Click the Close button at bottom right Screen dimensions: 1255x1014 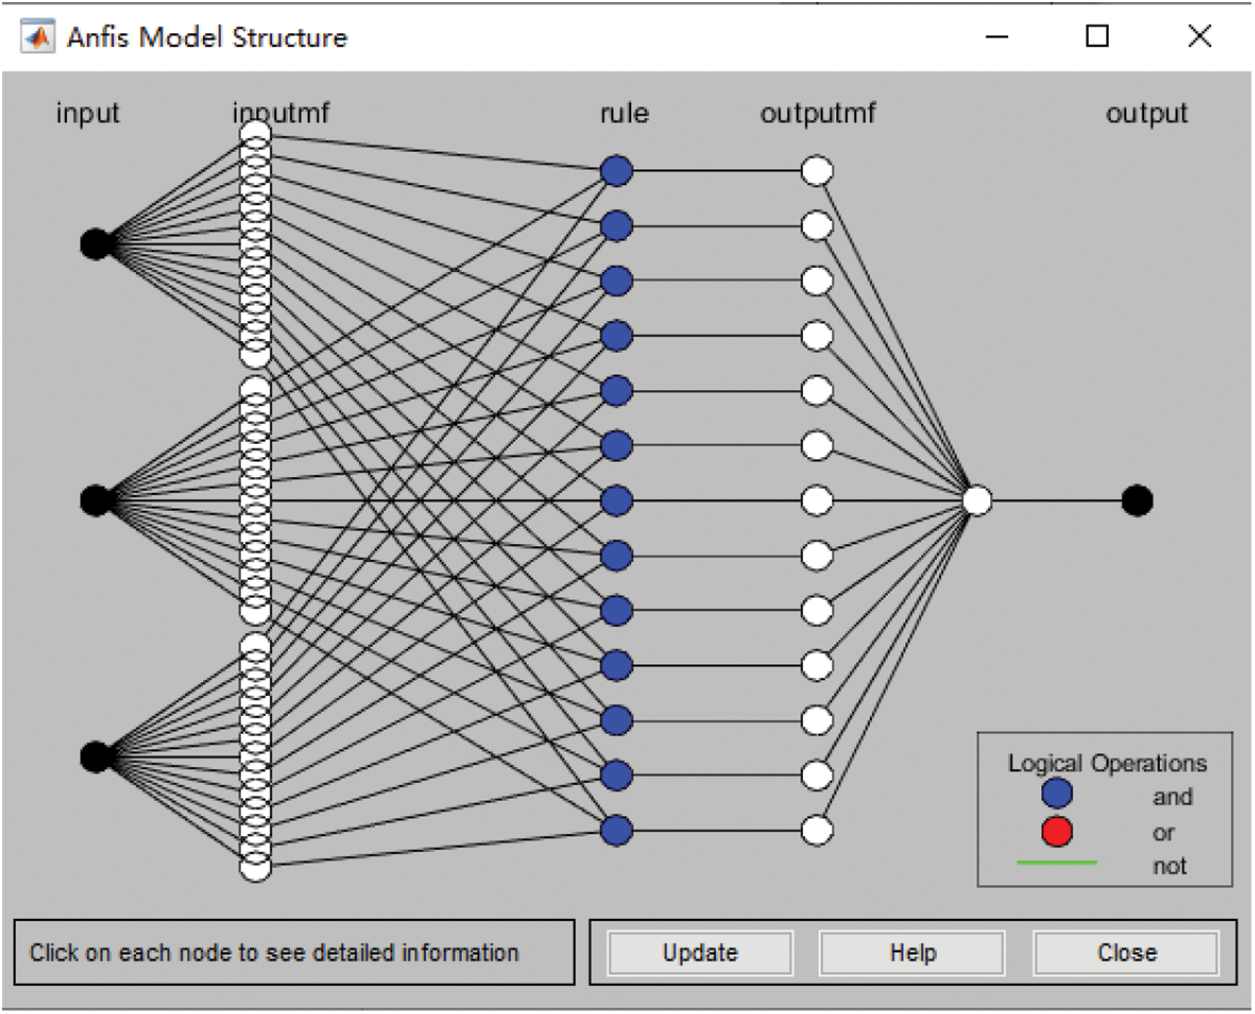point(1126,953)
